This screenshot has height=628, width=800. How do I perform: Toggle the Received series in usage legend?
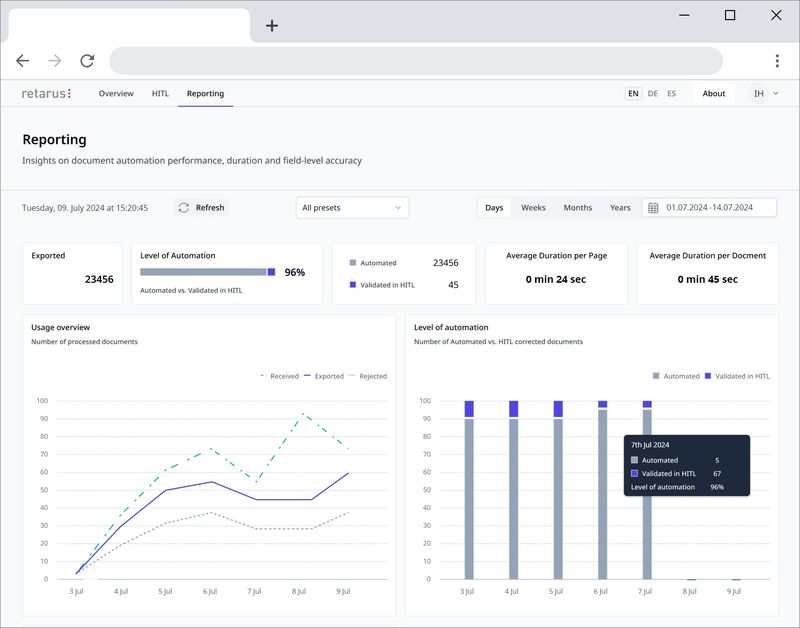[x=279, y=376]
